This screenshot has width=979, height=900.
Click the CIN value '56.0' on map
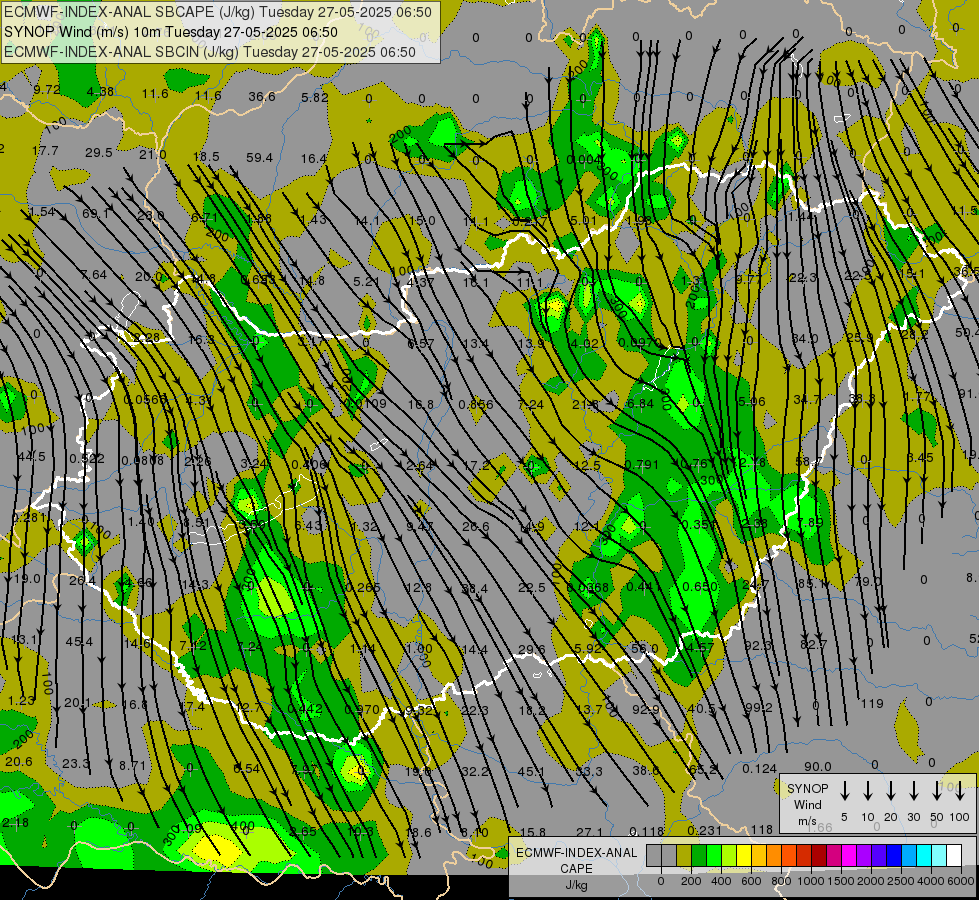[x=644, y=649]
